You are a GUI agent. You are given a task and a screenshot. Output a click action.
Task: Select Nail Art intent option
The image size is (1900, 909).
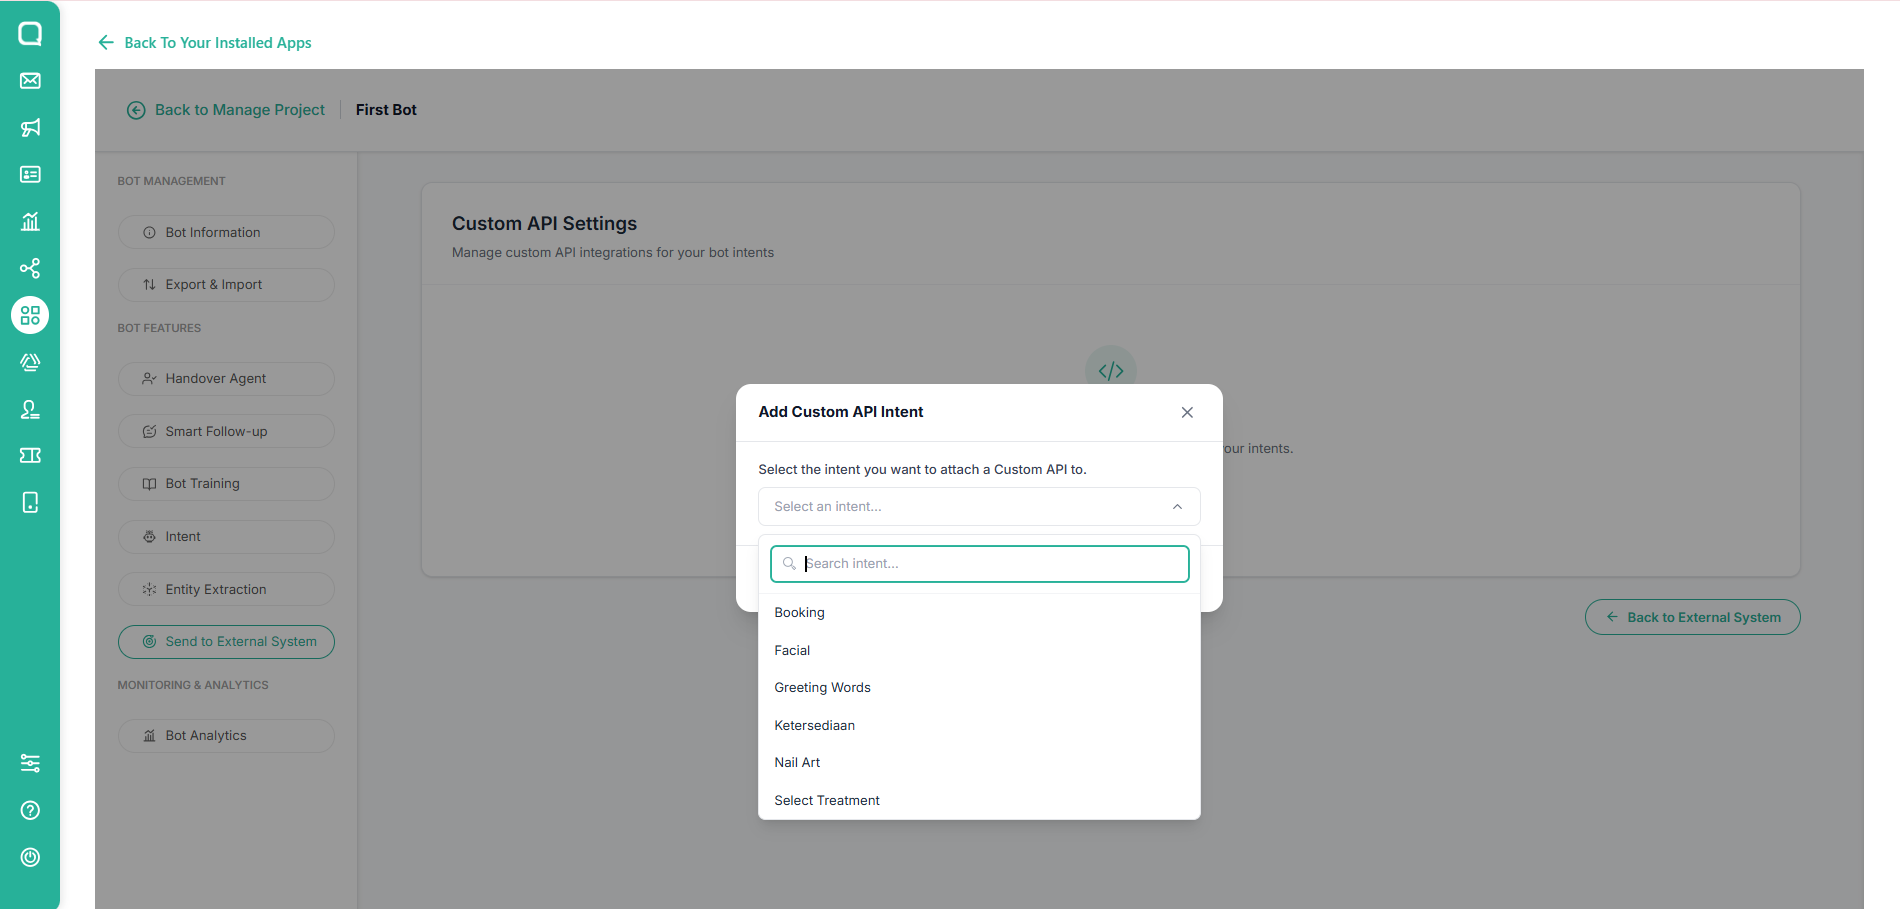pos(979,762)
